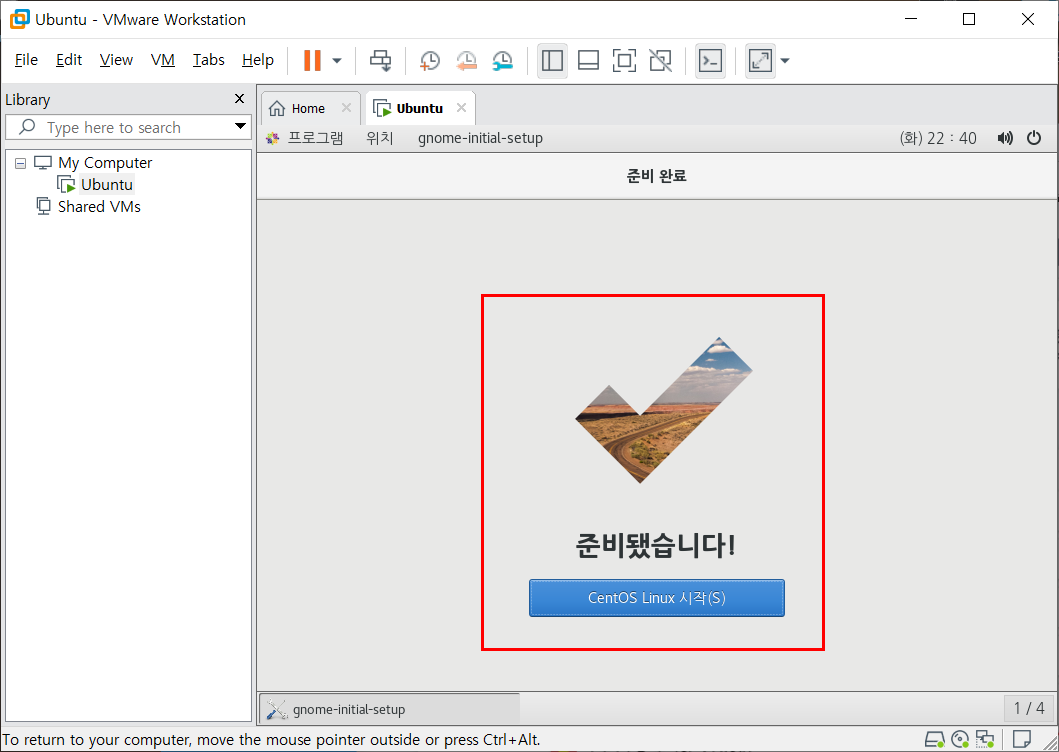Click the hard disk status icon
Screen dimensions: 1059x752
tap(935, 739)
